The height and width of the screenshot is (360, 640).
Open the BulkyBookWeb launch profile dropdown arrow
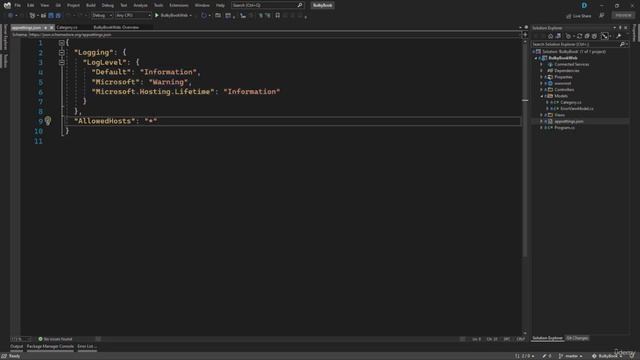click(x=191, y=16)
